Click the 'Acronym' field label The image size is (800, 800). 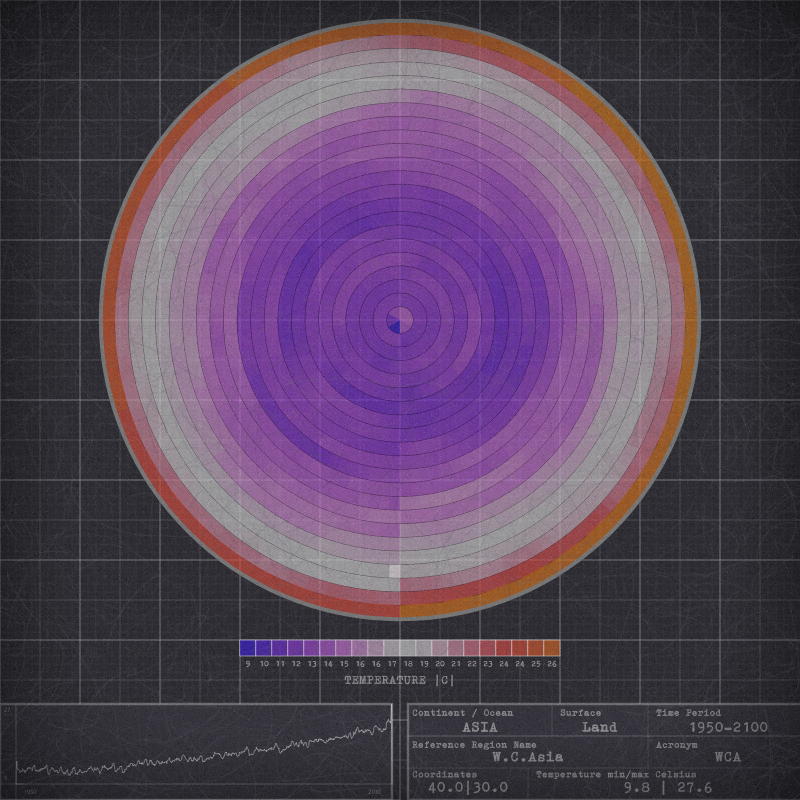click(677, 745)
